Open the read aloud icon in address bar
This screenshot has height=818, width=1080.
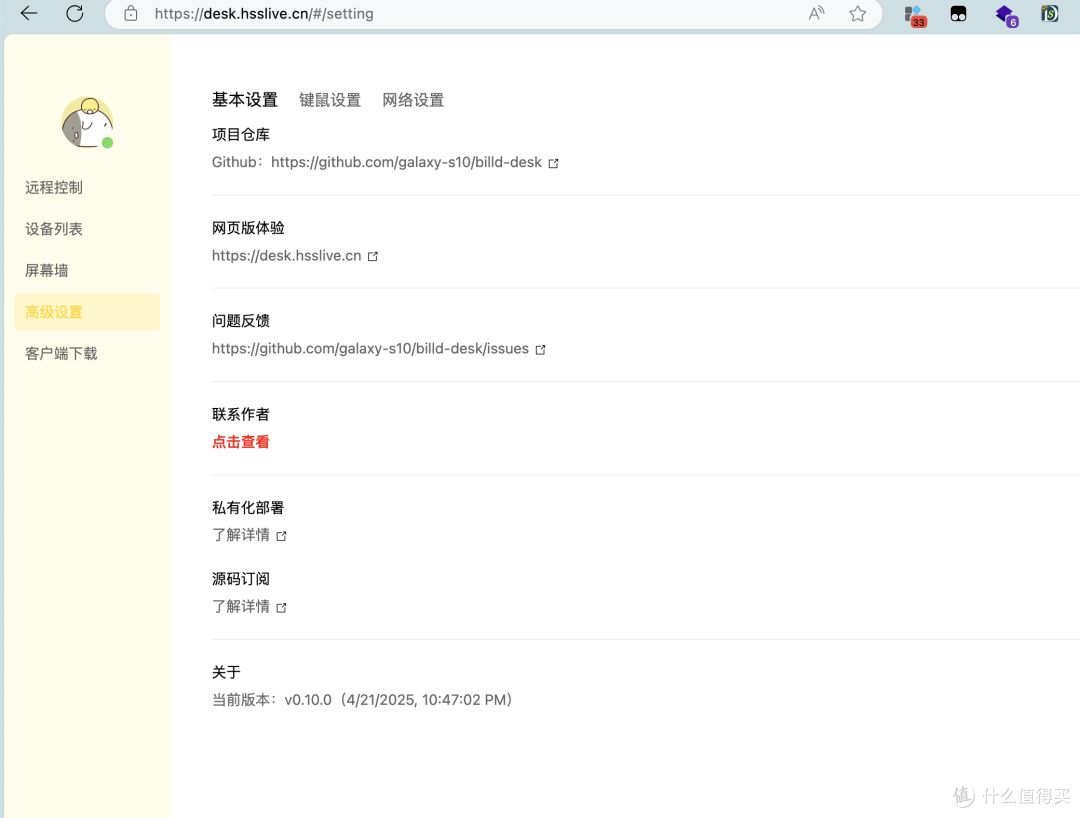[816, 13]
